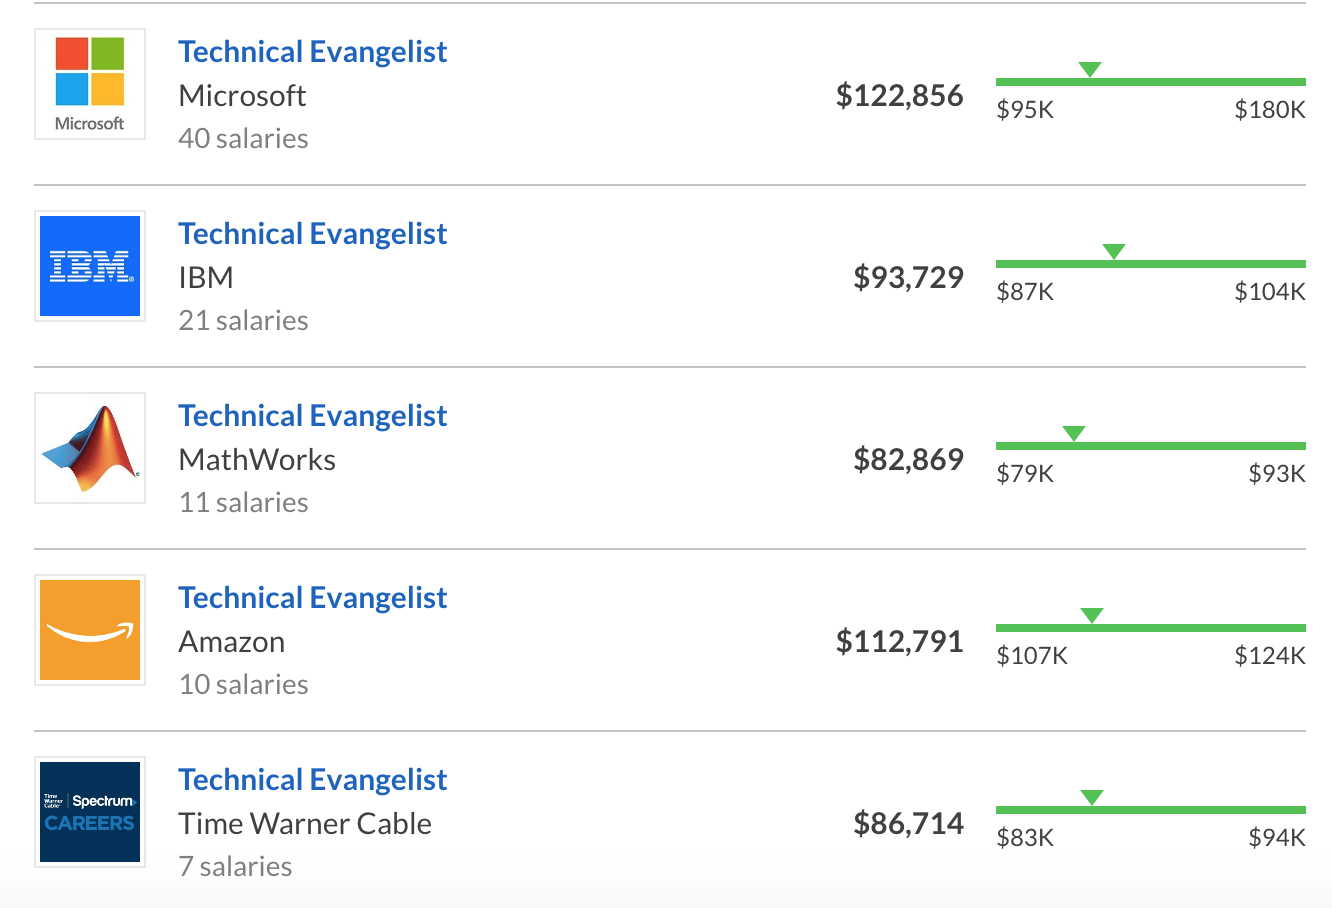Select the 21 salaries text for IBM
1332x908 pixels.
point(243,321)
